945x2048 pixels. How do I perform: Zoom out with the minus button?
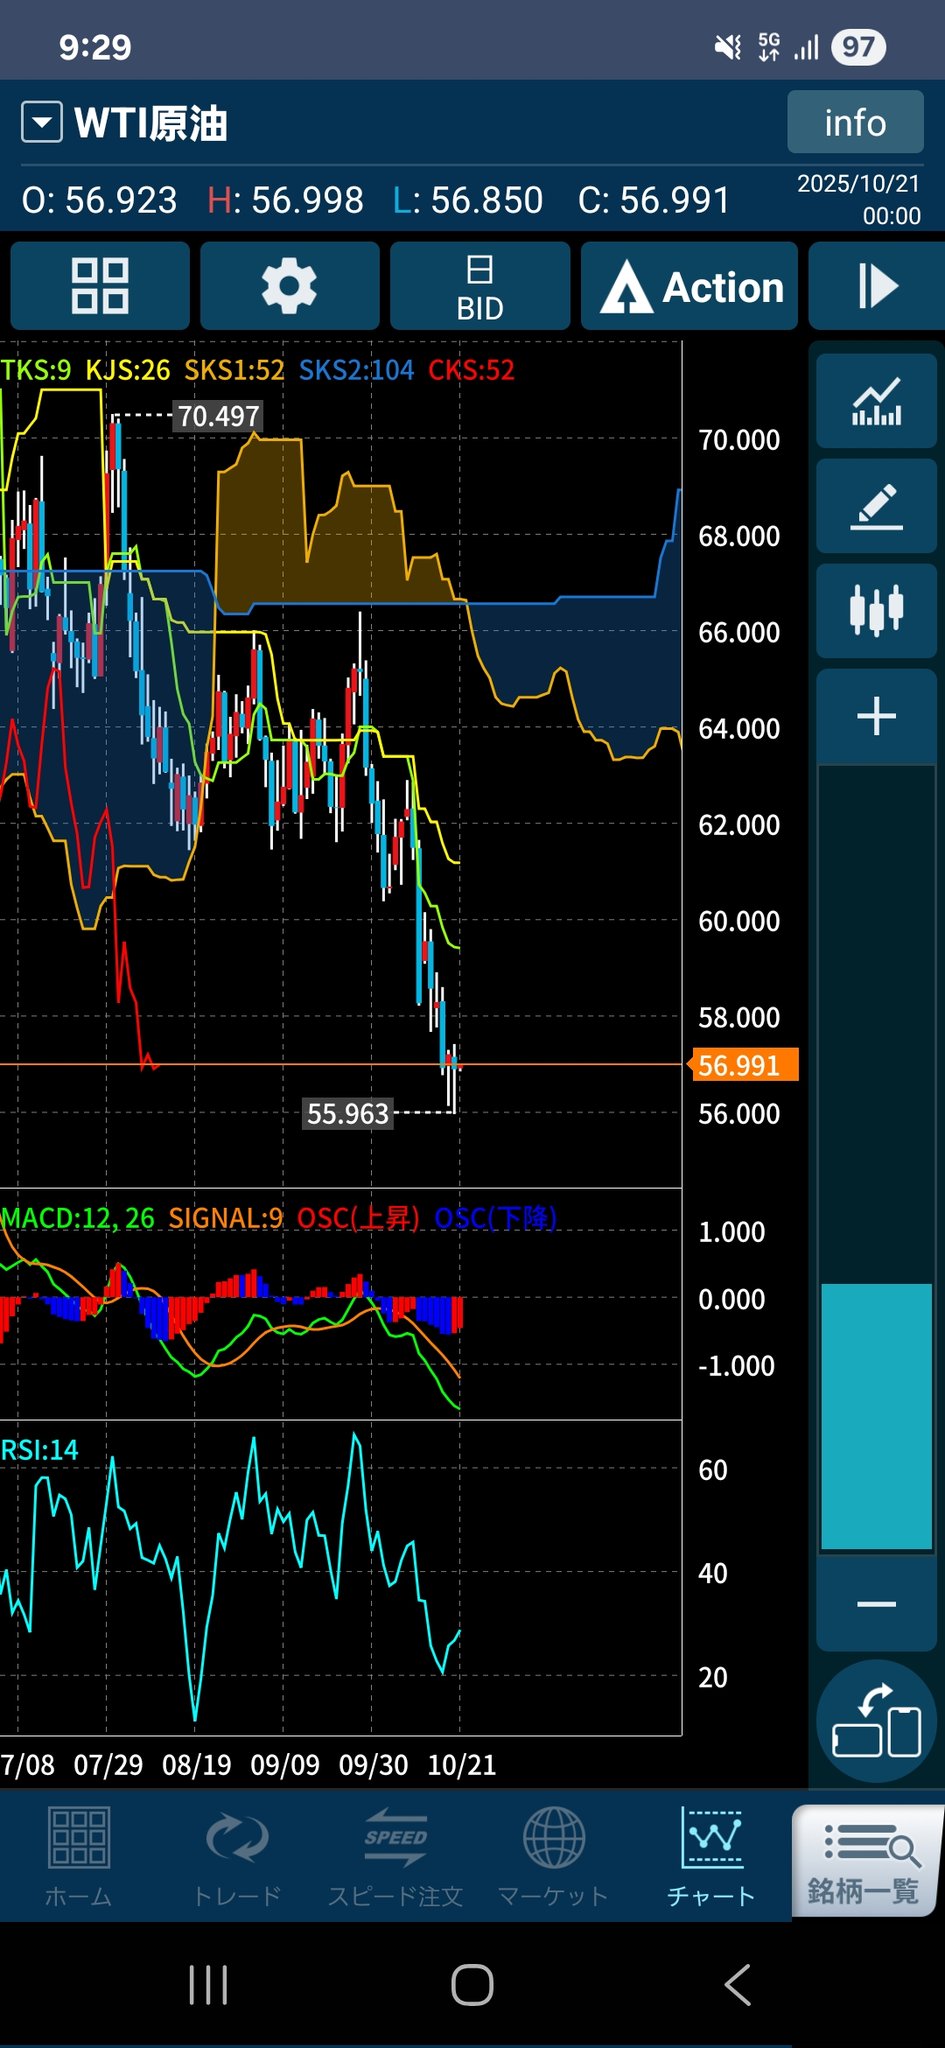[x=876, y=1604]
